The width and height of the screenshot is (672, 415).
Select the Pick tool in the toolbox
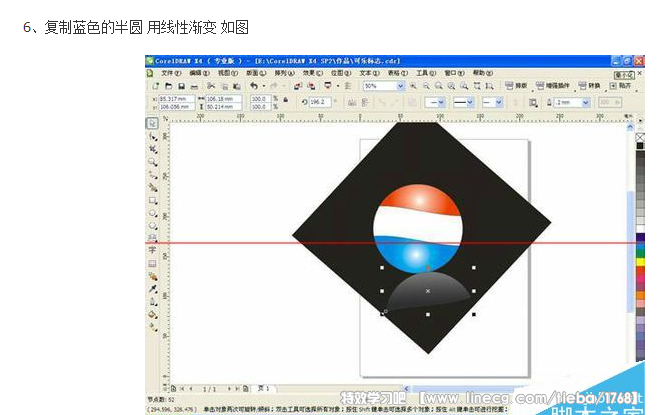152,123
